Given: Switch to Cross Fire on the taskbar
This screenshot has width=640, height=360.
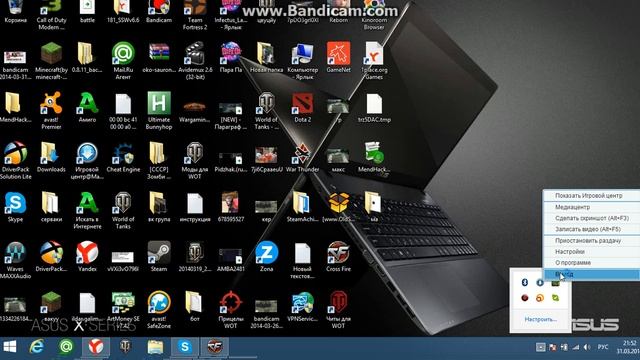Looking at the screenshot, I should coord(214,347).
